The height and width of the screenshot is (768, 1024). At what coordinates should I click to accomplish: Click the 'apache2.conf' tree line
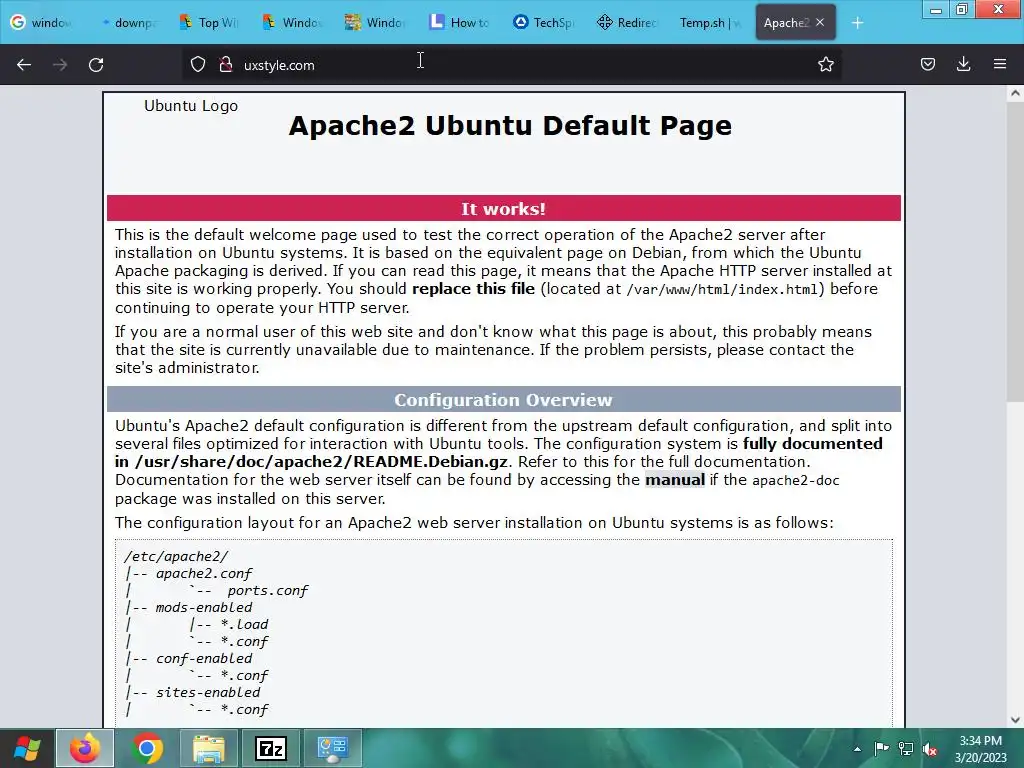204,573
